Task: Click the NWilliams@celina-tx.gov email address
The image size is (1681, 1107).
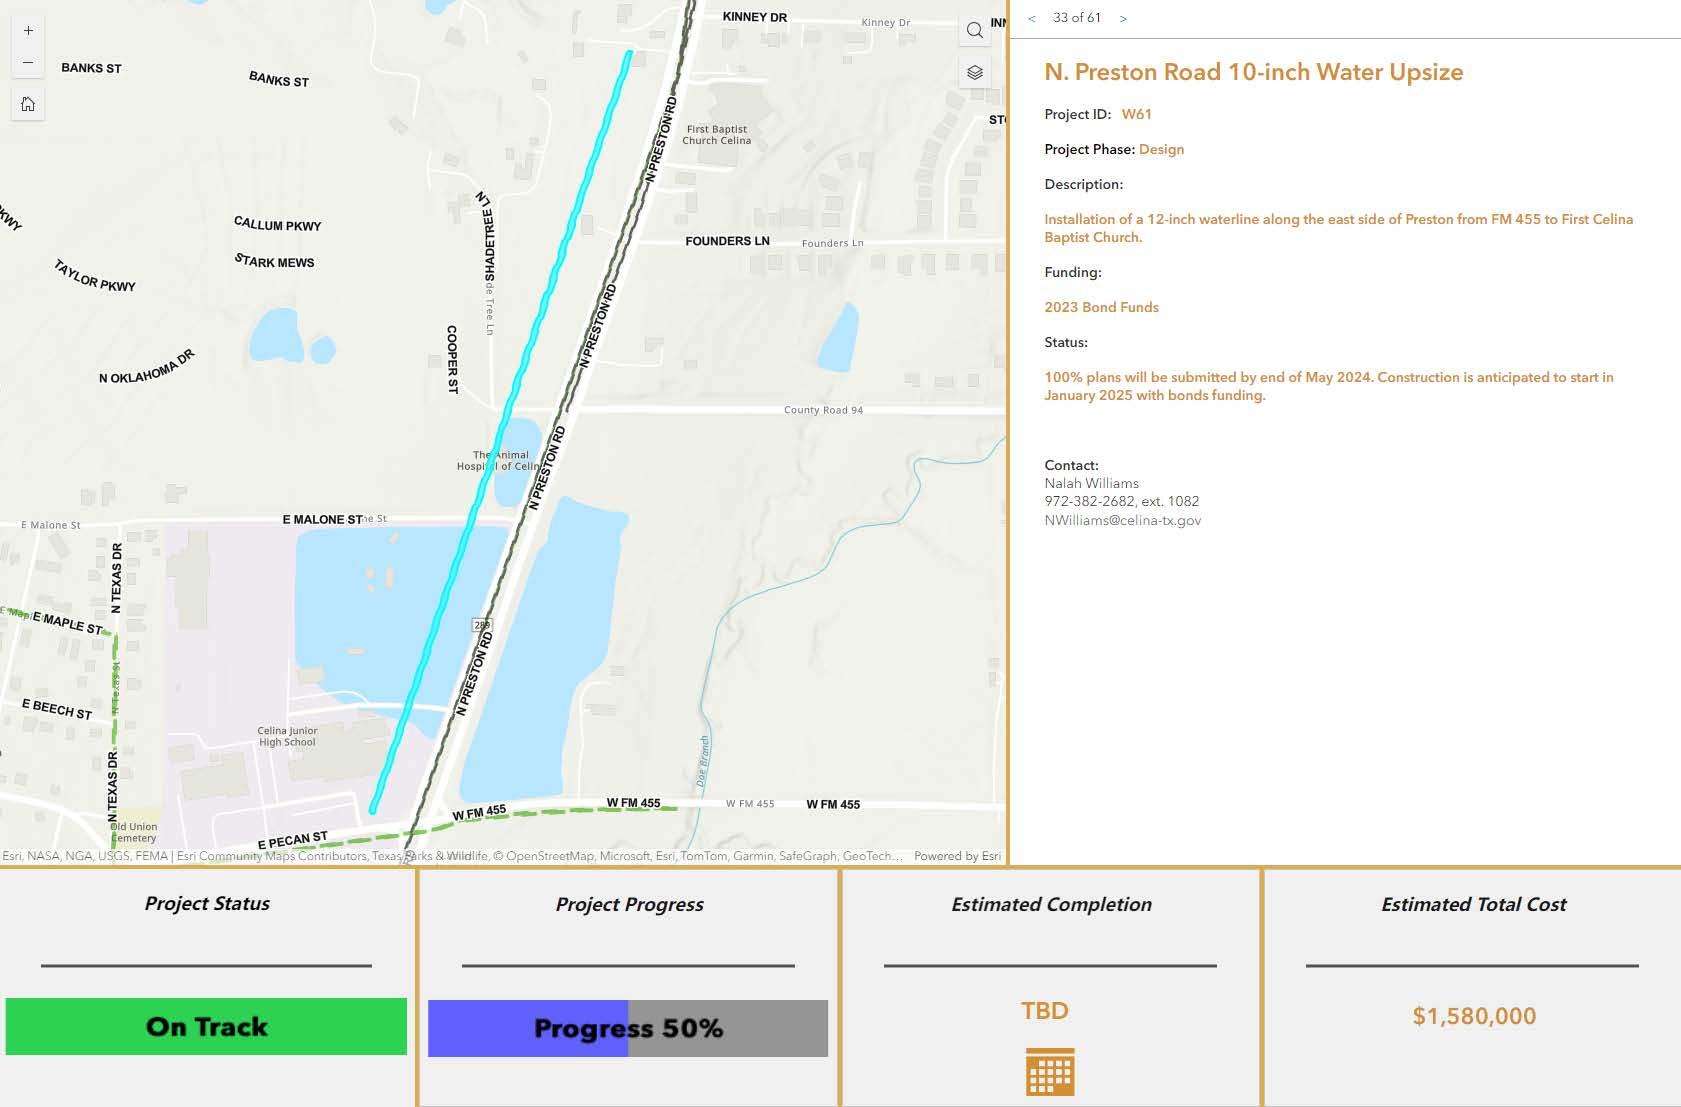Action: pos(1122,520)
